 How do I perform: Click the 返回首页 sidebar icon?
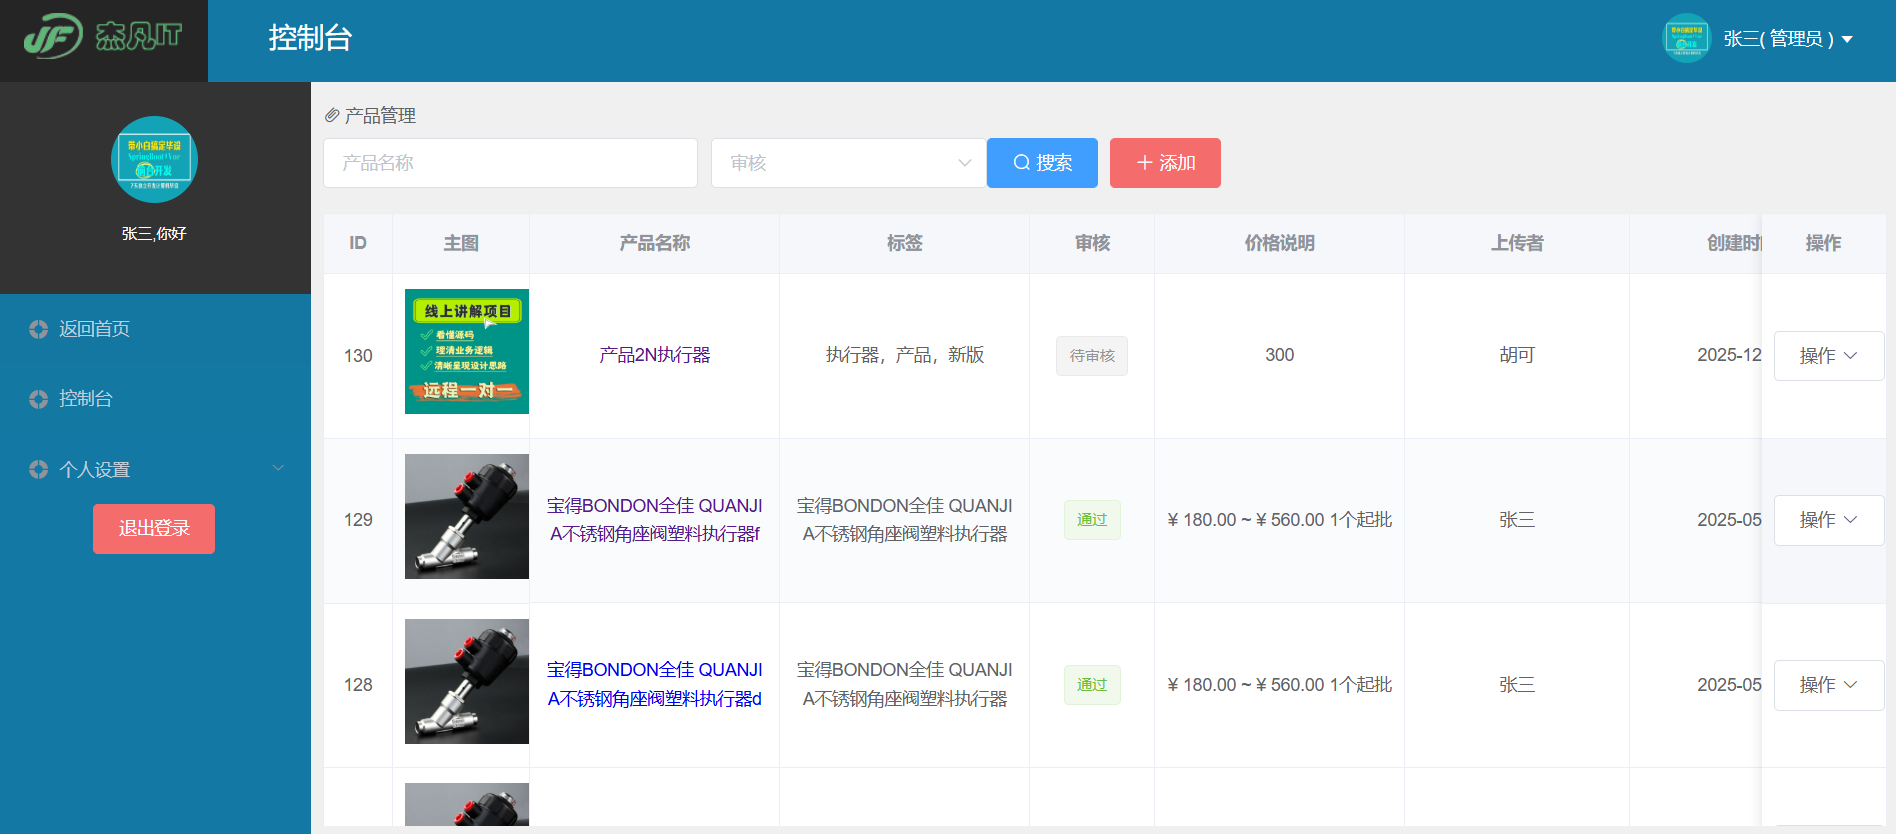pyautogui.click(x=38, y=329)
